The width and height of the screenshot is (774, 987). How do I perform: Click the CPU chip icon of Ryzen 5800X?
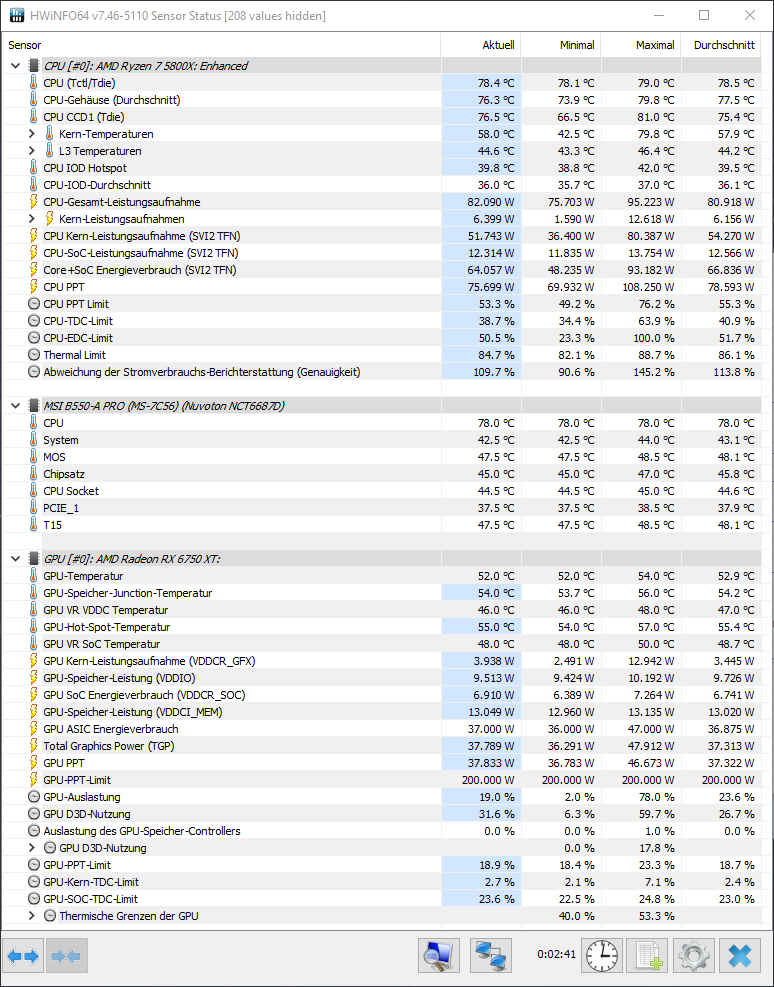click(x=34, y=65)
